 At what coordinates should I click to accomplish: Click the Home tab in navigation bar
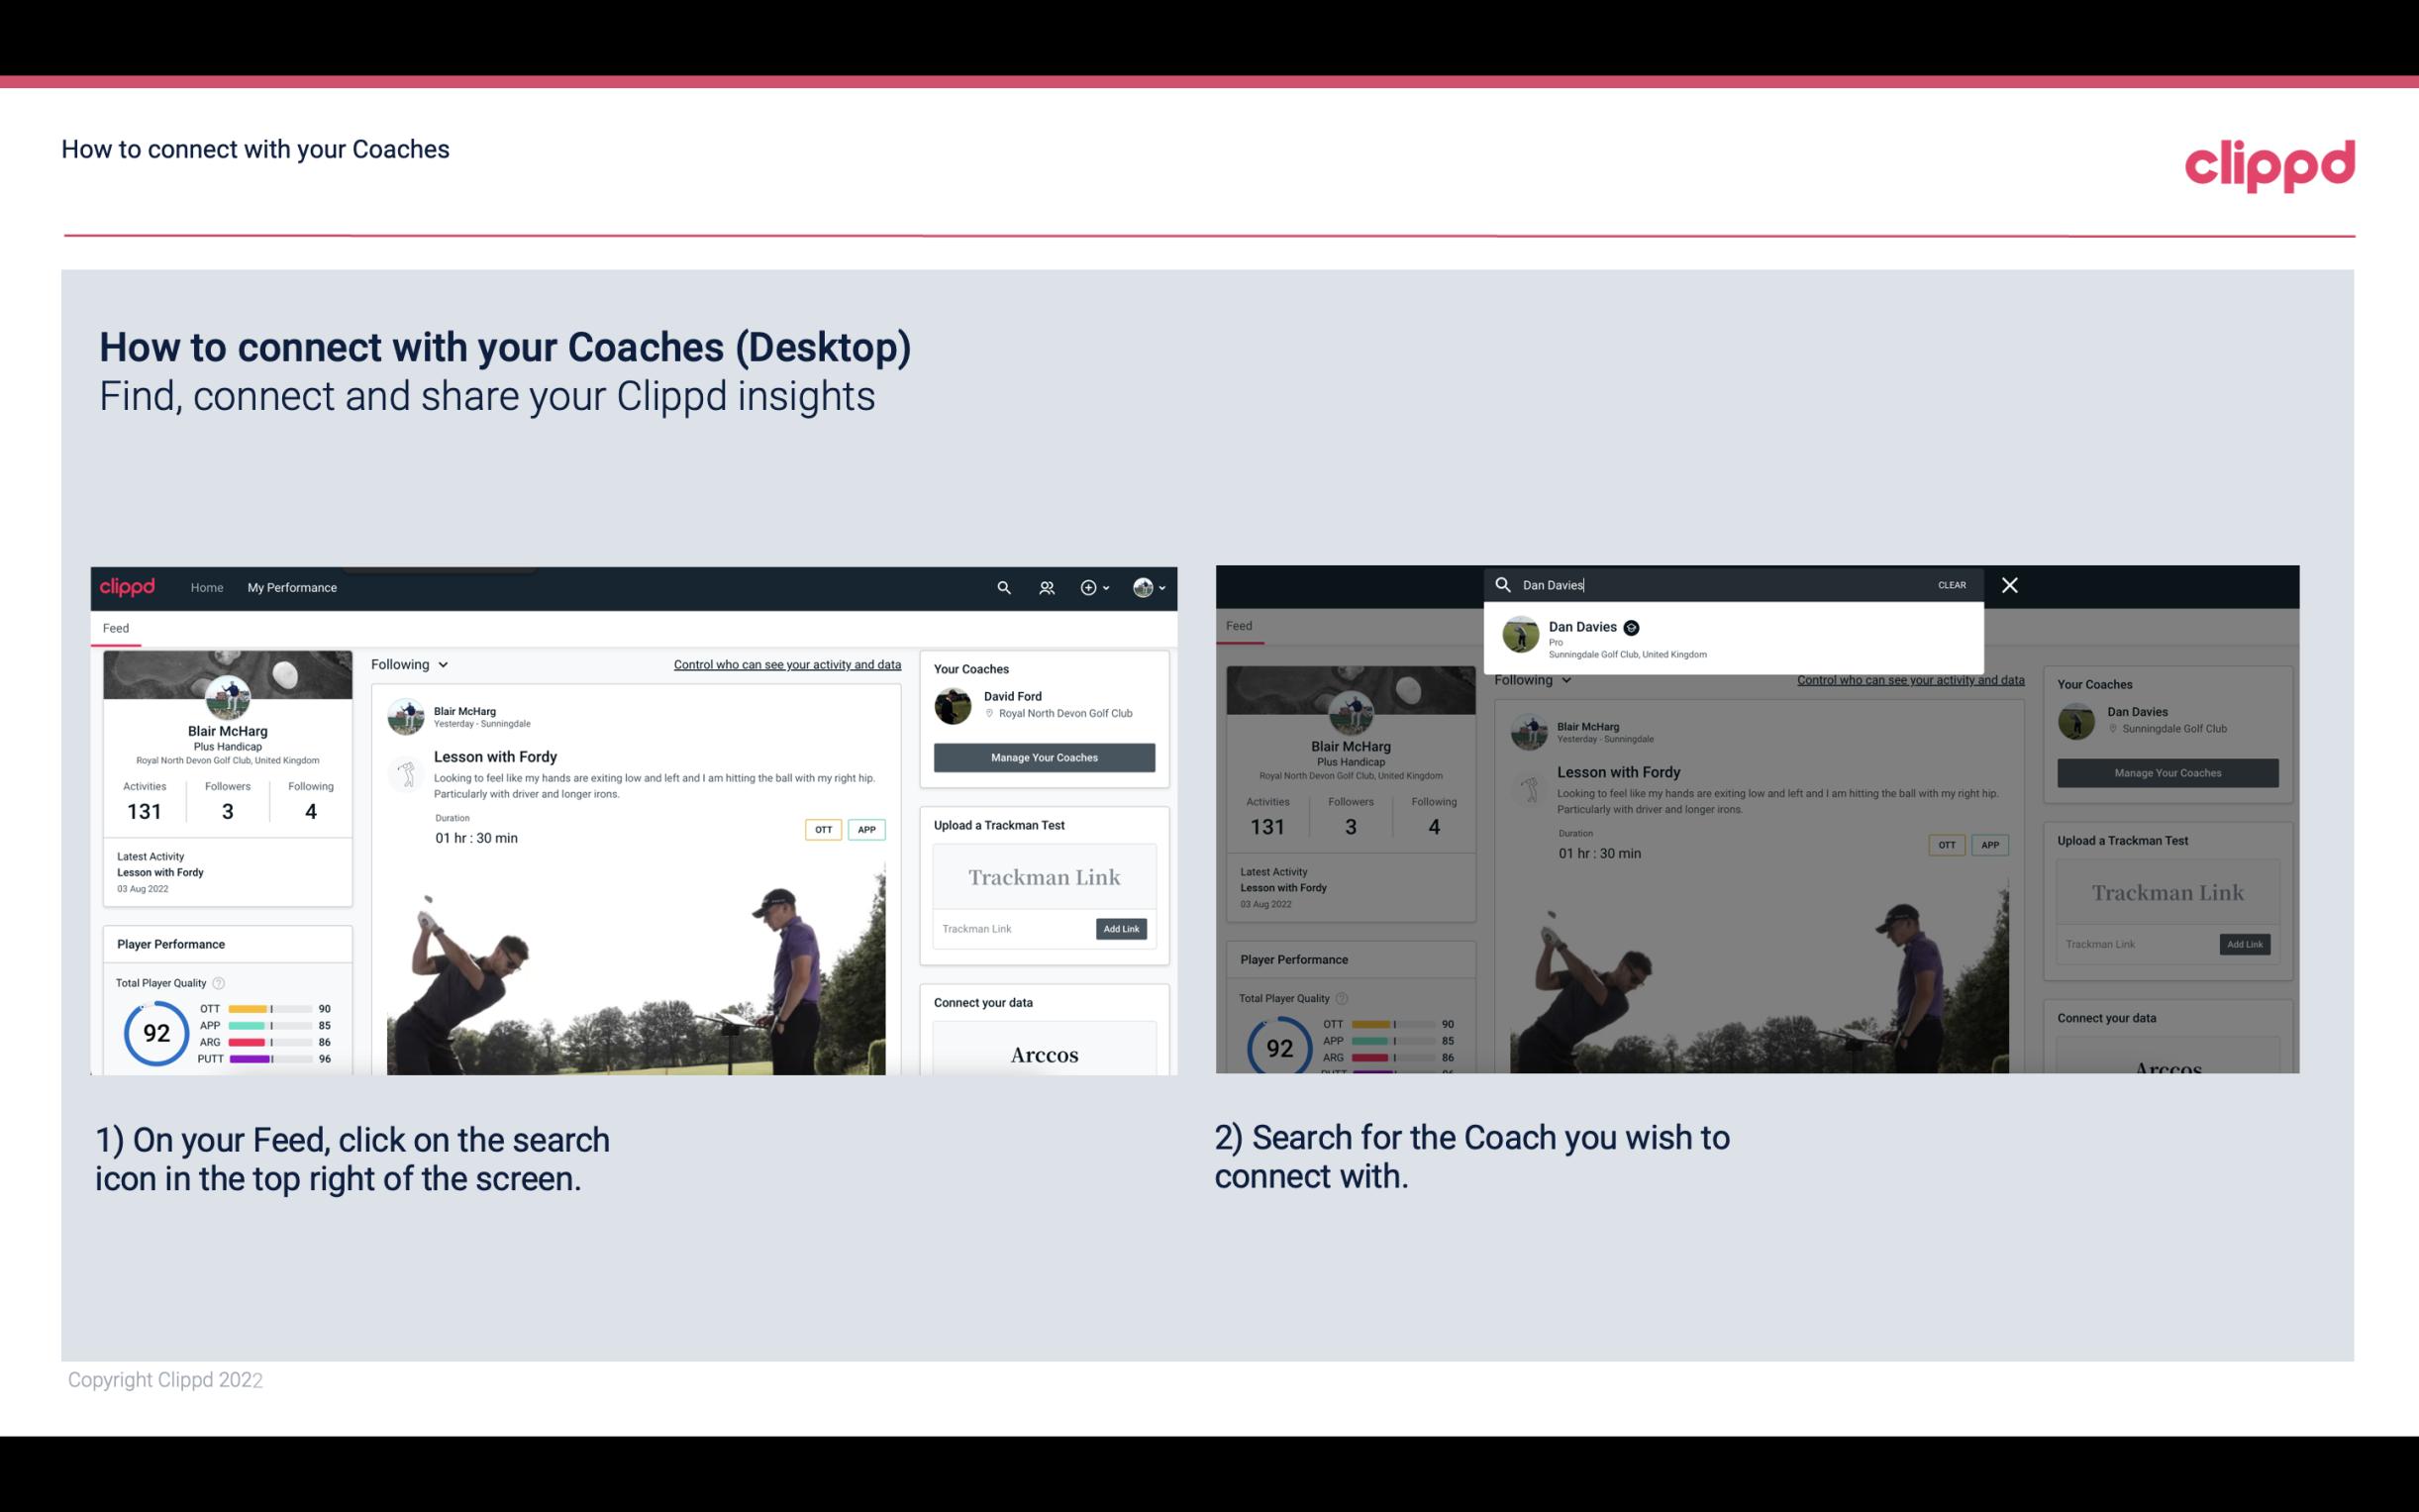pos(207,587)
